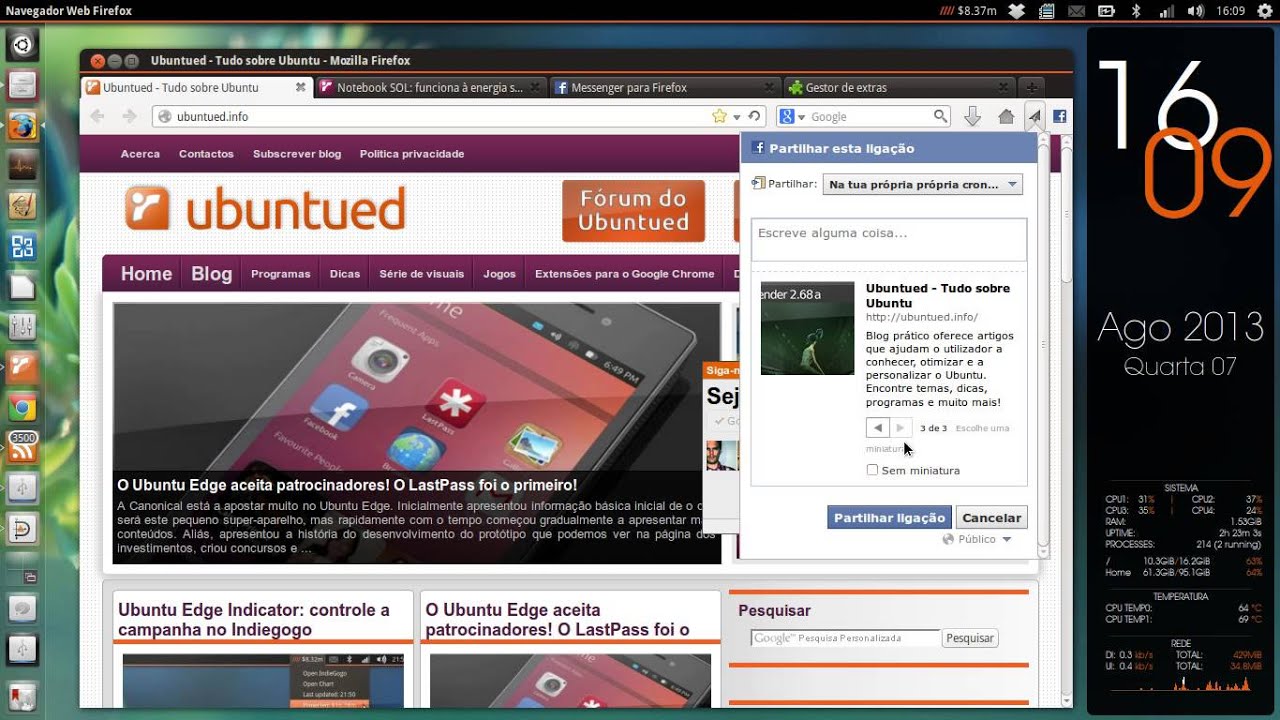
Task: Go forward to the next page
Action: [129, 116]
